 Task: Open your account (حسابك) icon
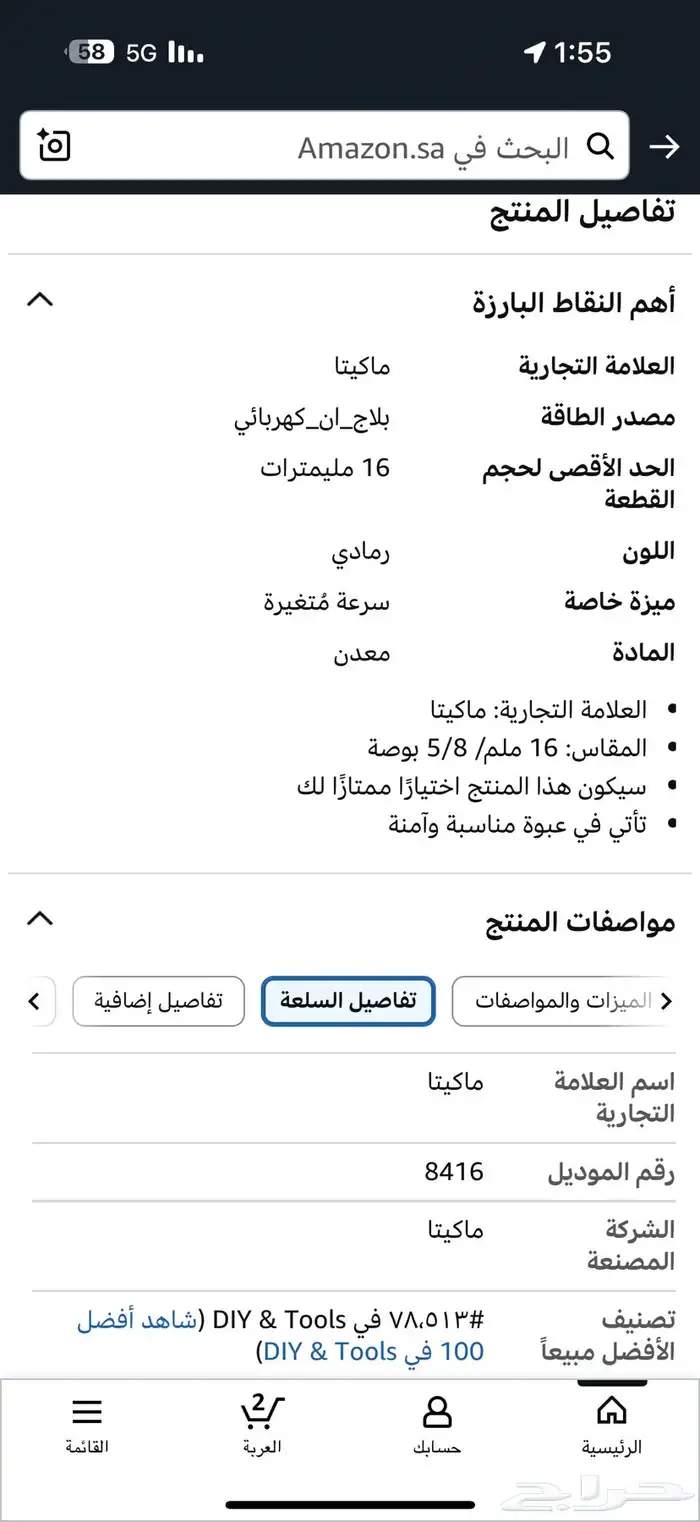pyautogui.click(x=437, y=1424)
